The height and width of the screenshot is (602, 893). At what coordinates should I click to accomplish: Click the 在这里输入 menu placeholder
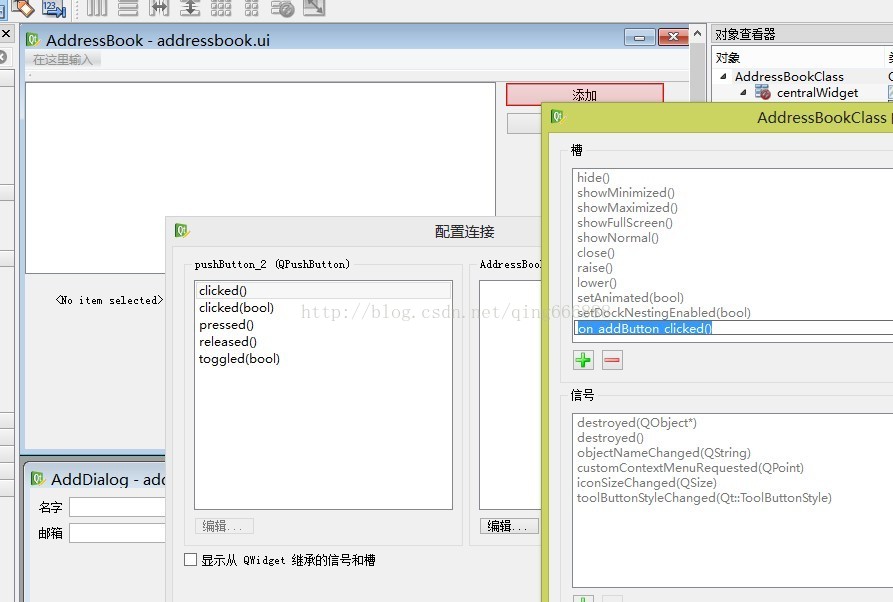point(62,59)
